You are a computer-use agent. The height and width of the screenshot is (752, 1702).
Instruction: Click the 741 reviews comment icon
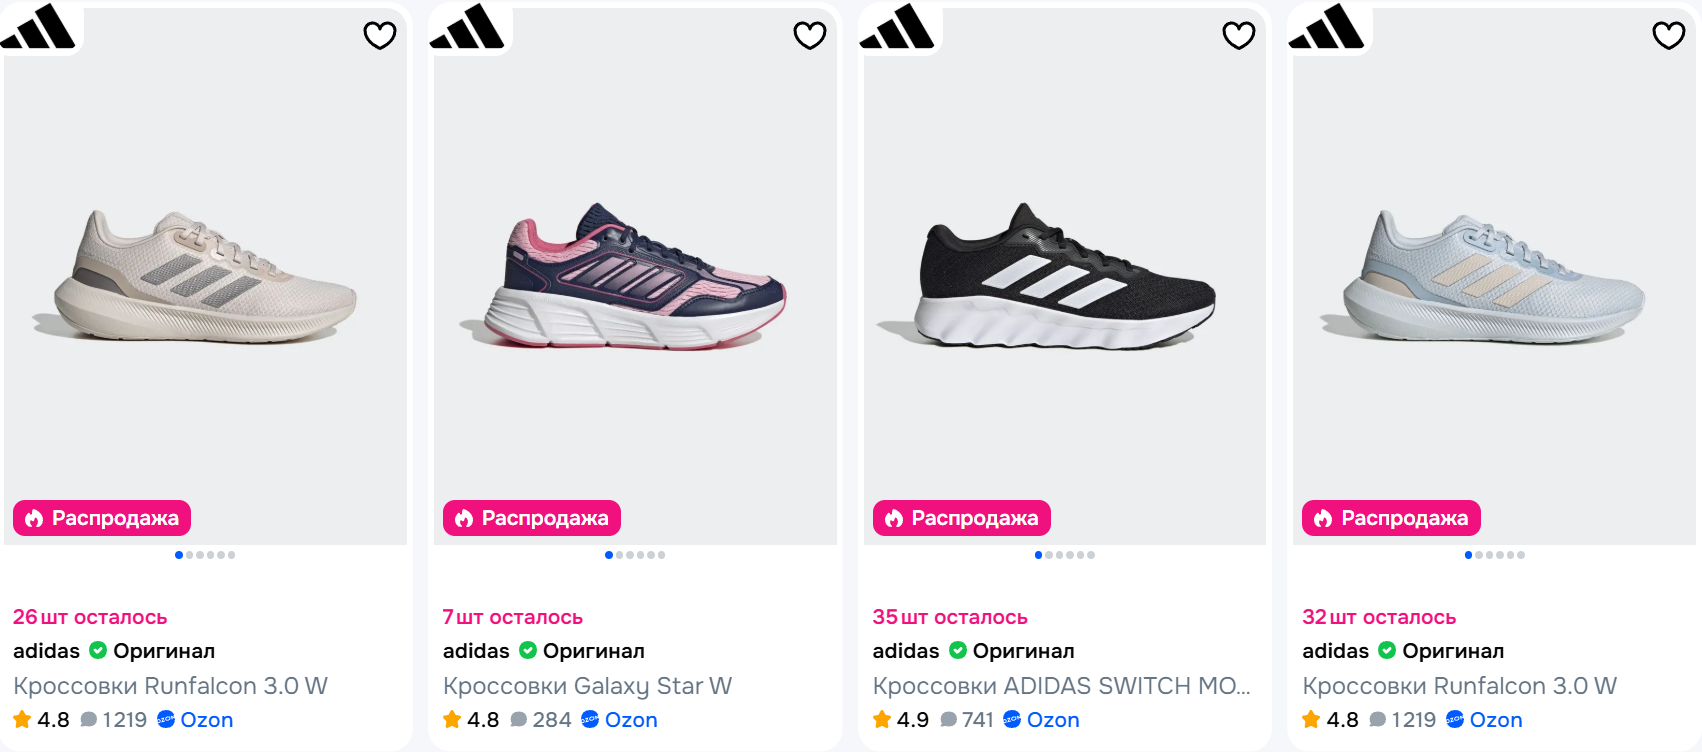coord(949,720)
